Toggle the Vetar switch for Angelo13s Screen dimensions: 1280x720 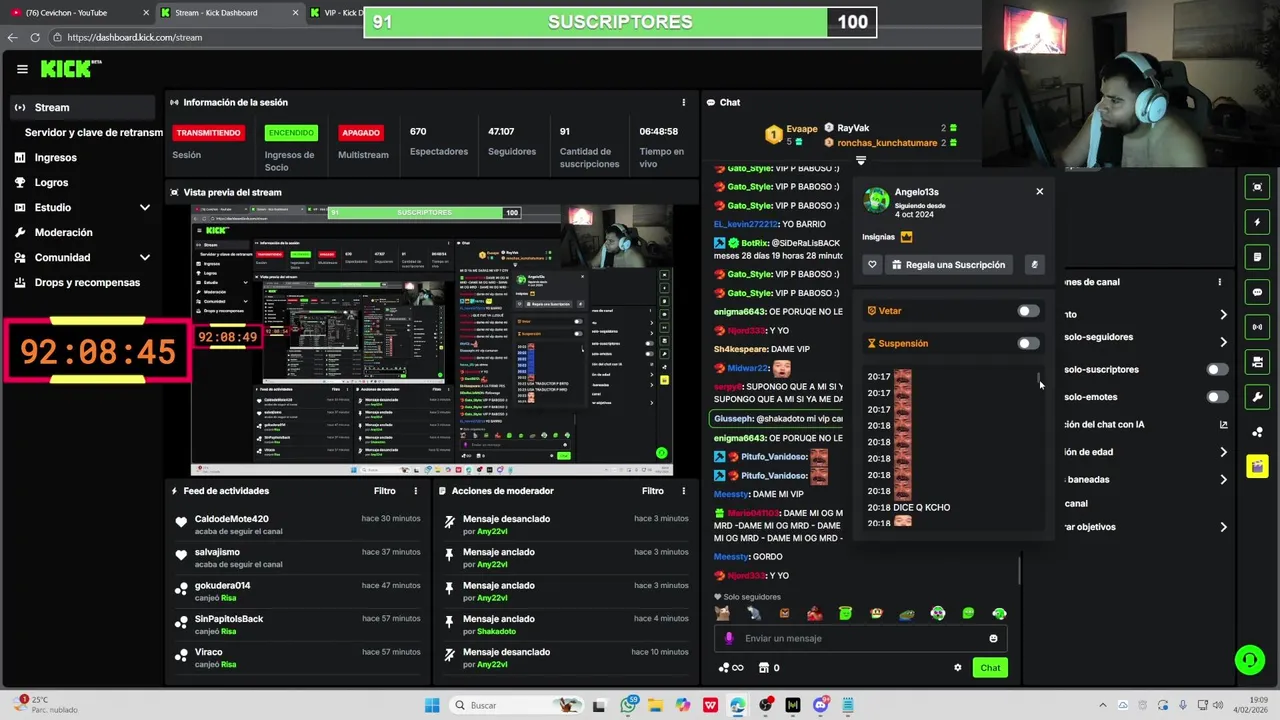pos(1028,311)
